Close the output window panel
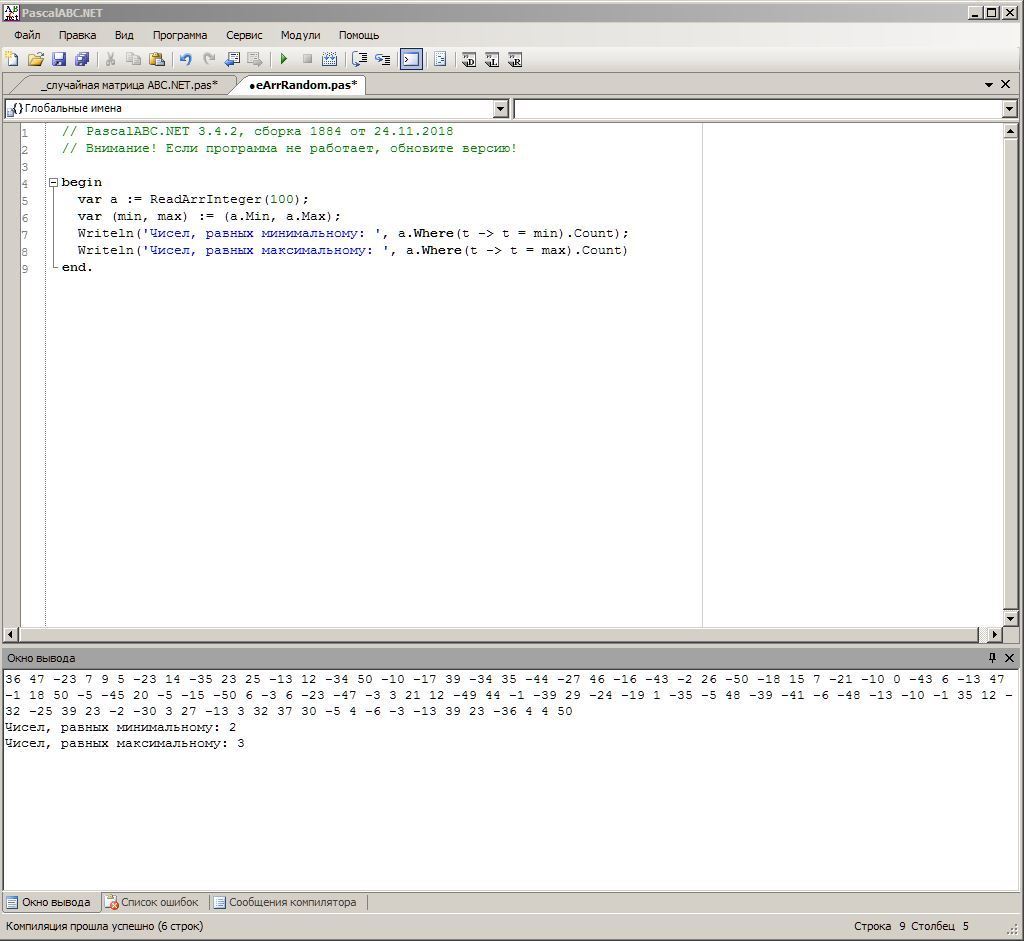The height and width of the screenshot is (941, 1024). coord(1009,658)
